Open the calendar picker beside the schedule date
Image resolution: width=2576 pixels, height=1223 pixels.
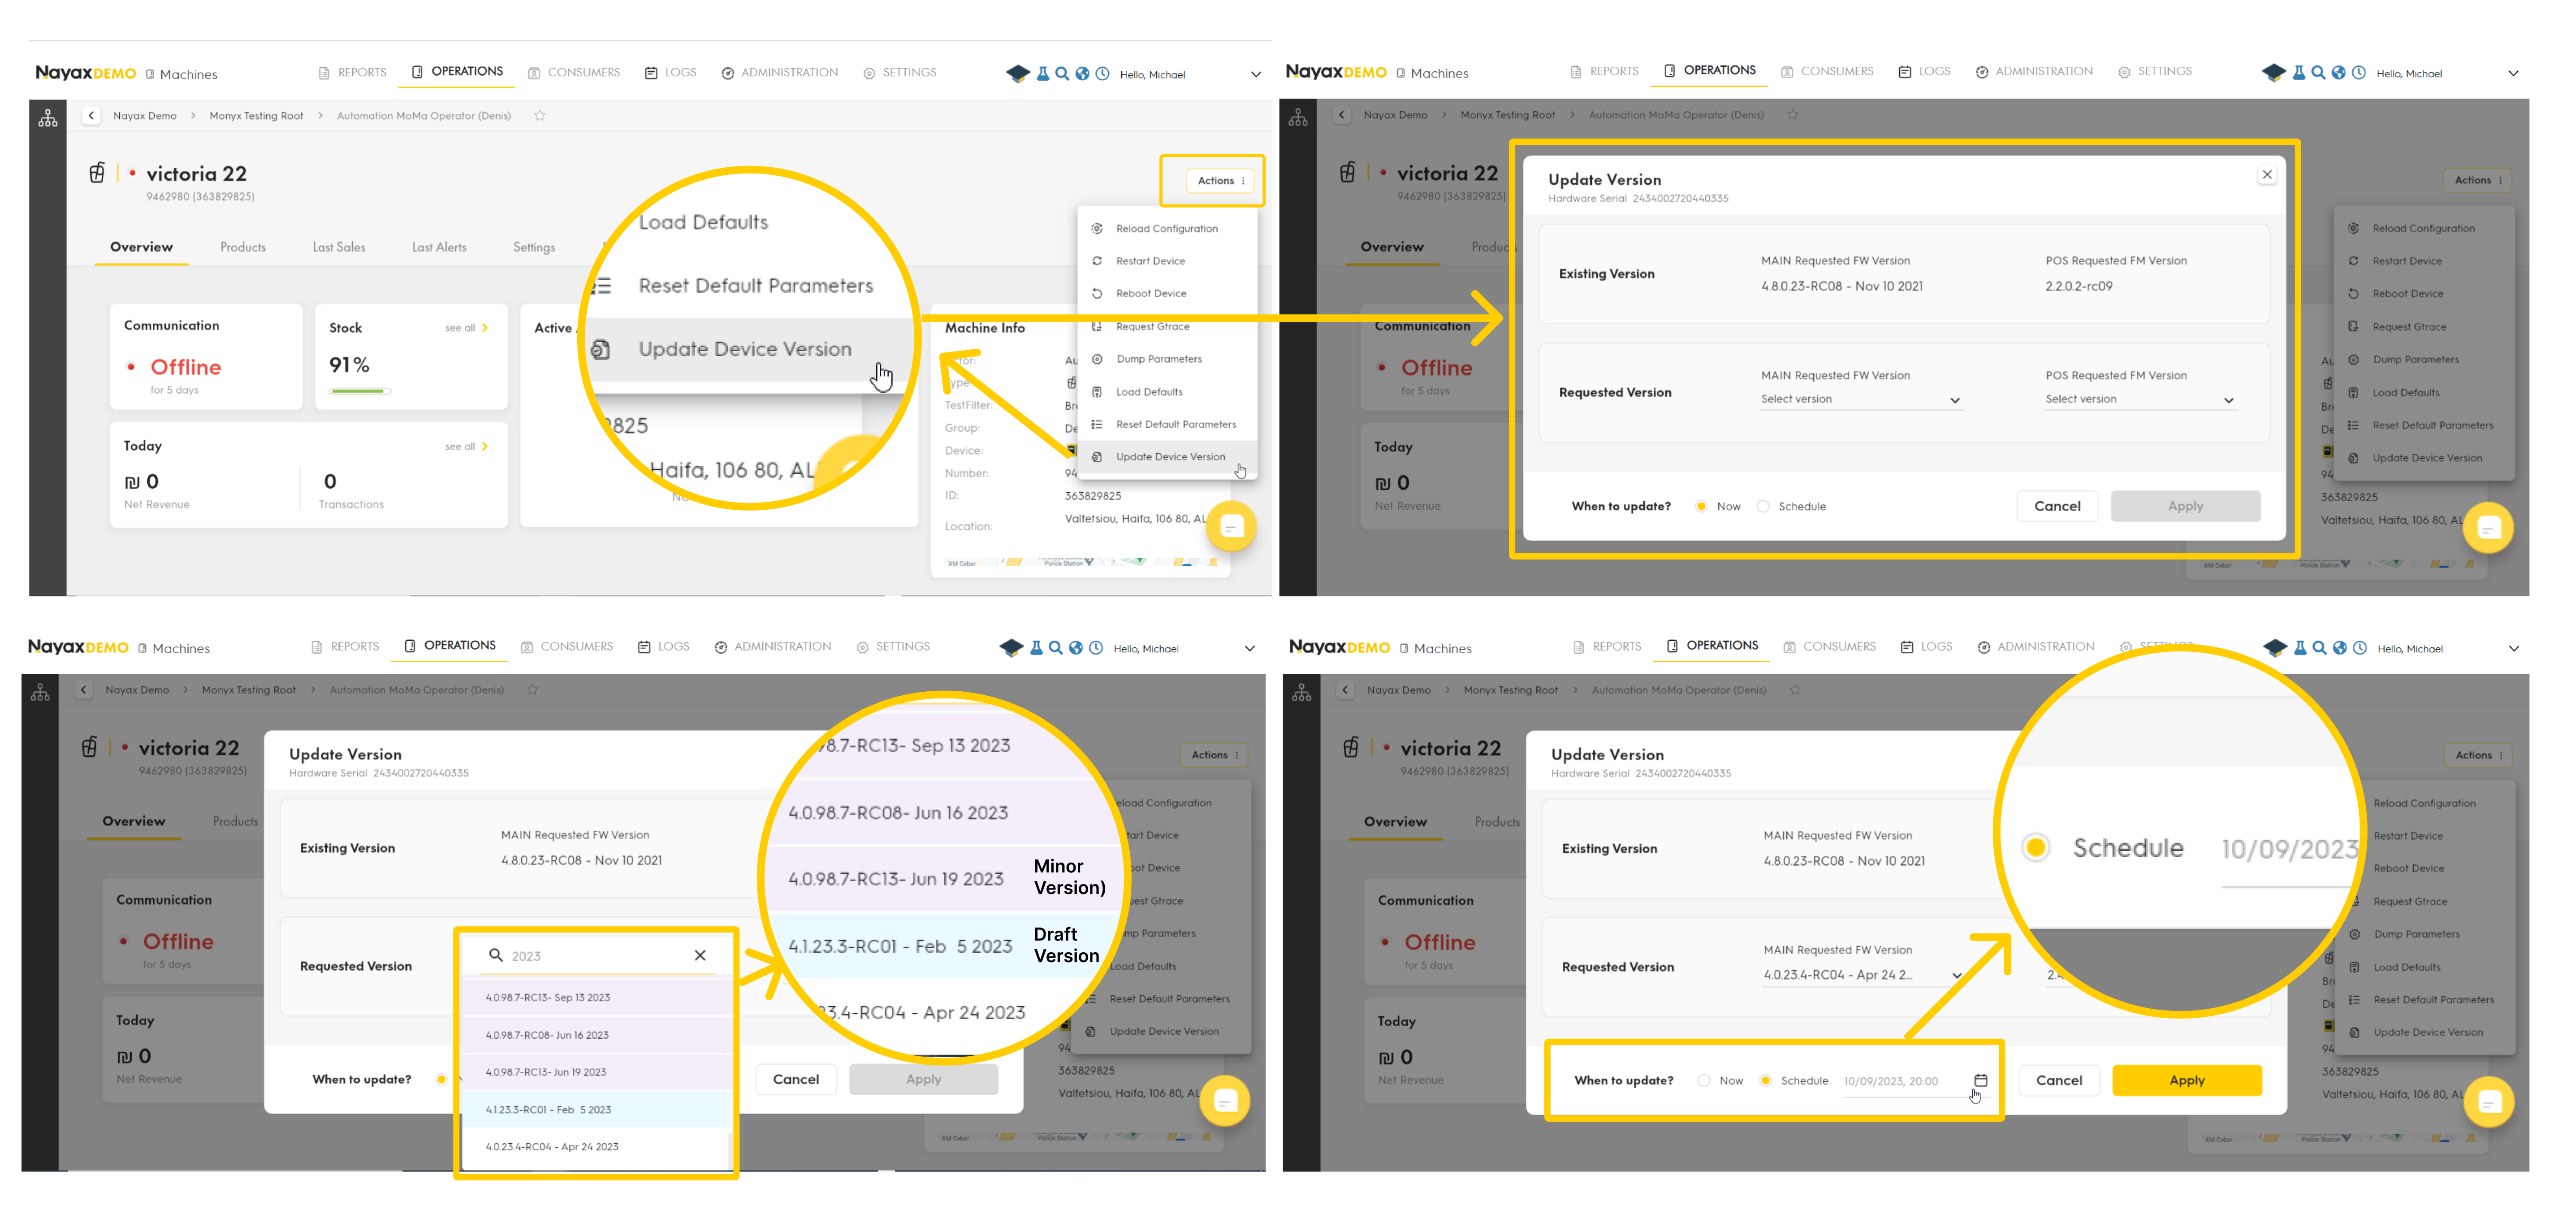(x=1980, y=1080)
